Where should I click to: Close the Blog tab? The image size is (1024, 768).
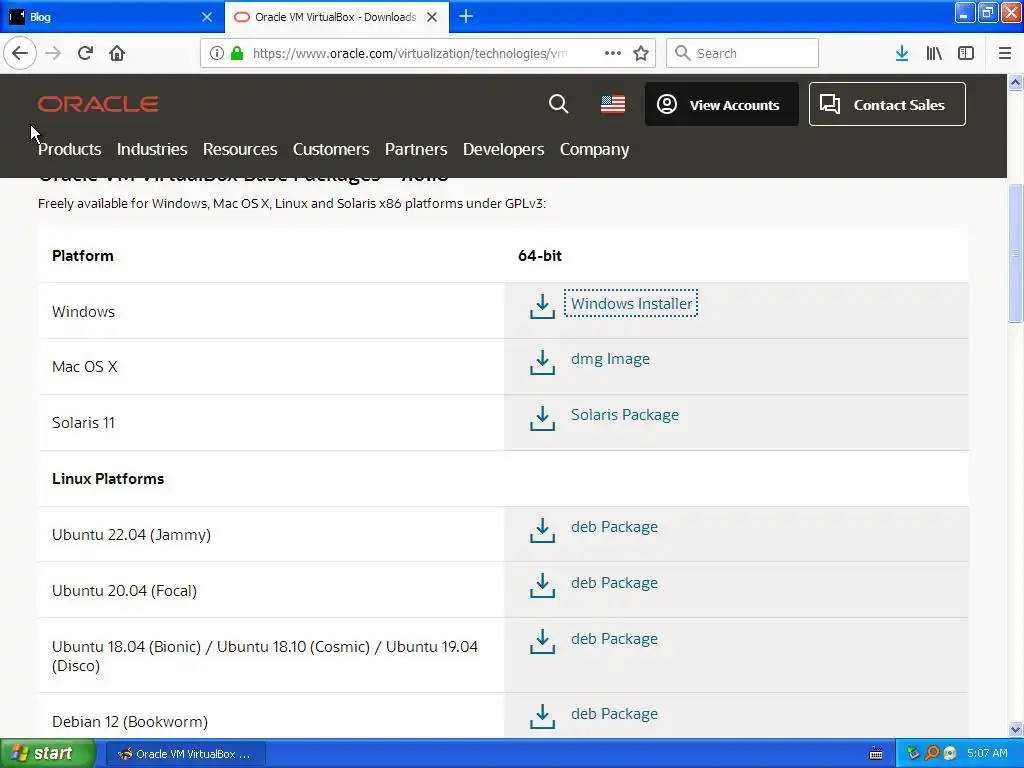point(206,17)
